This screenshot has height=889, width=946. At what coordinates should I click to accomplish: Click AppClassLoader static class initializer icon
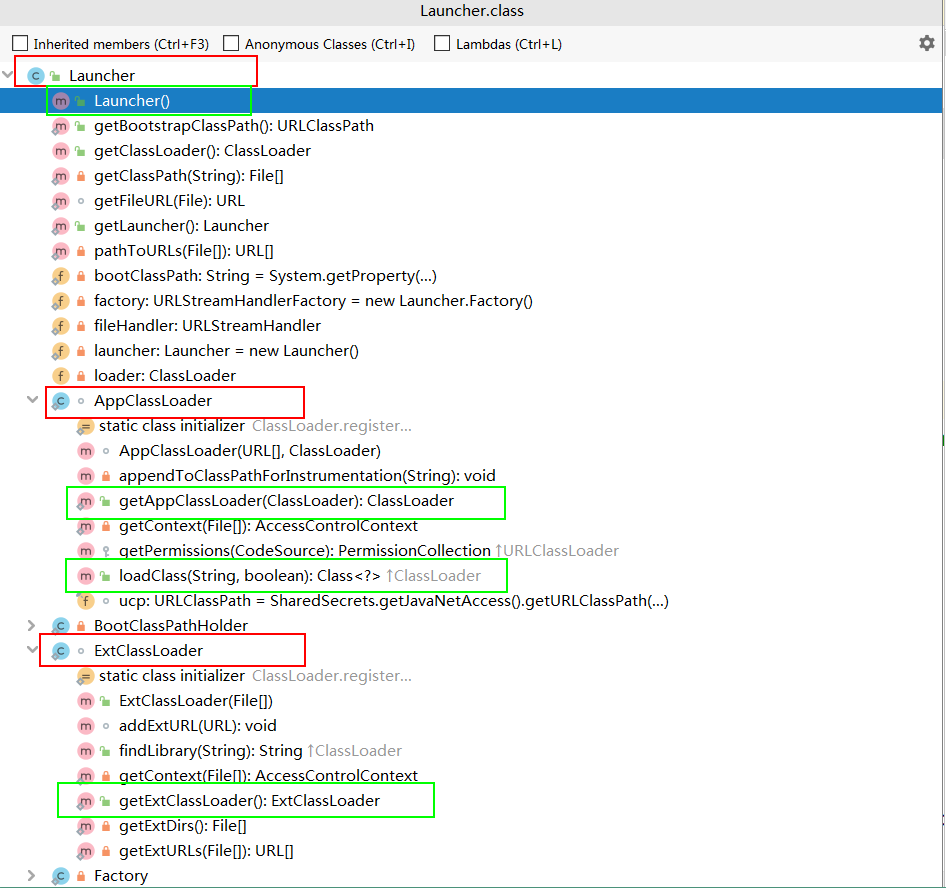pos(85,426)
